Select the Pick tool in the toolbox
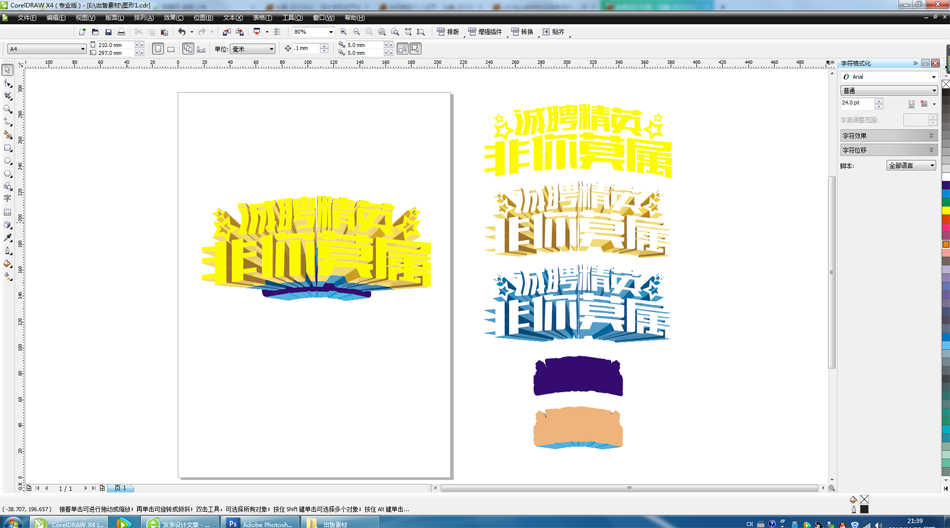Viewport: 950px width, 528px height. point(7,70)
